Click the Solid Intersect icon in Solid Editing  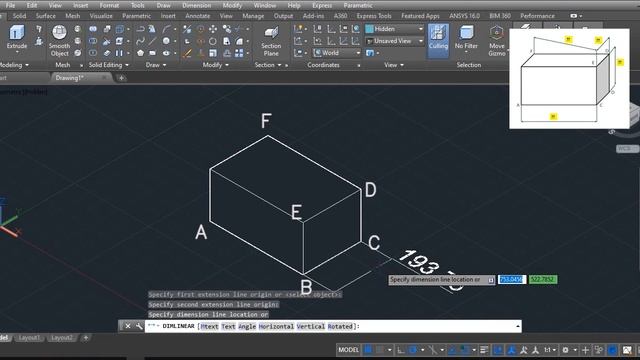tap(93, 53)
